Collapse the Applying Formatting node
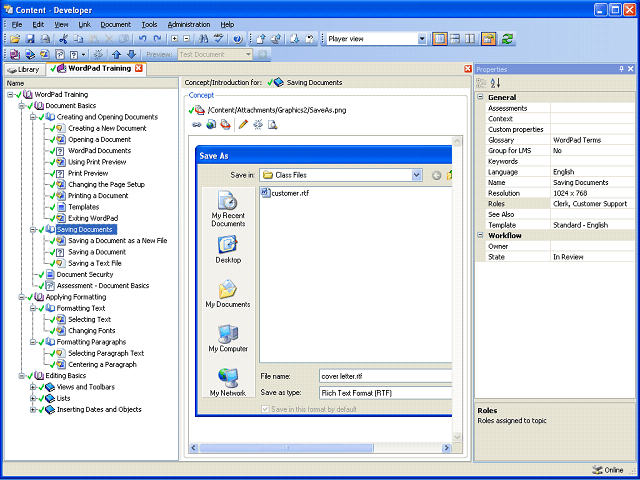This screenshot has height=480, width=640. pyautogui.click(x=21, y=297)
